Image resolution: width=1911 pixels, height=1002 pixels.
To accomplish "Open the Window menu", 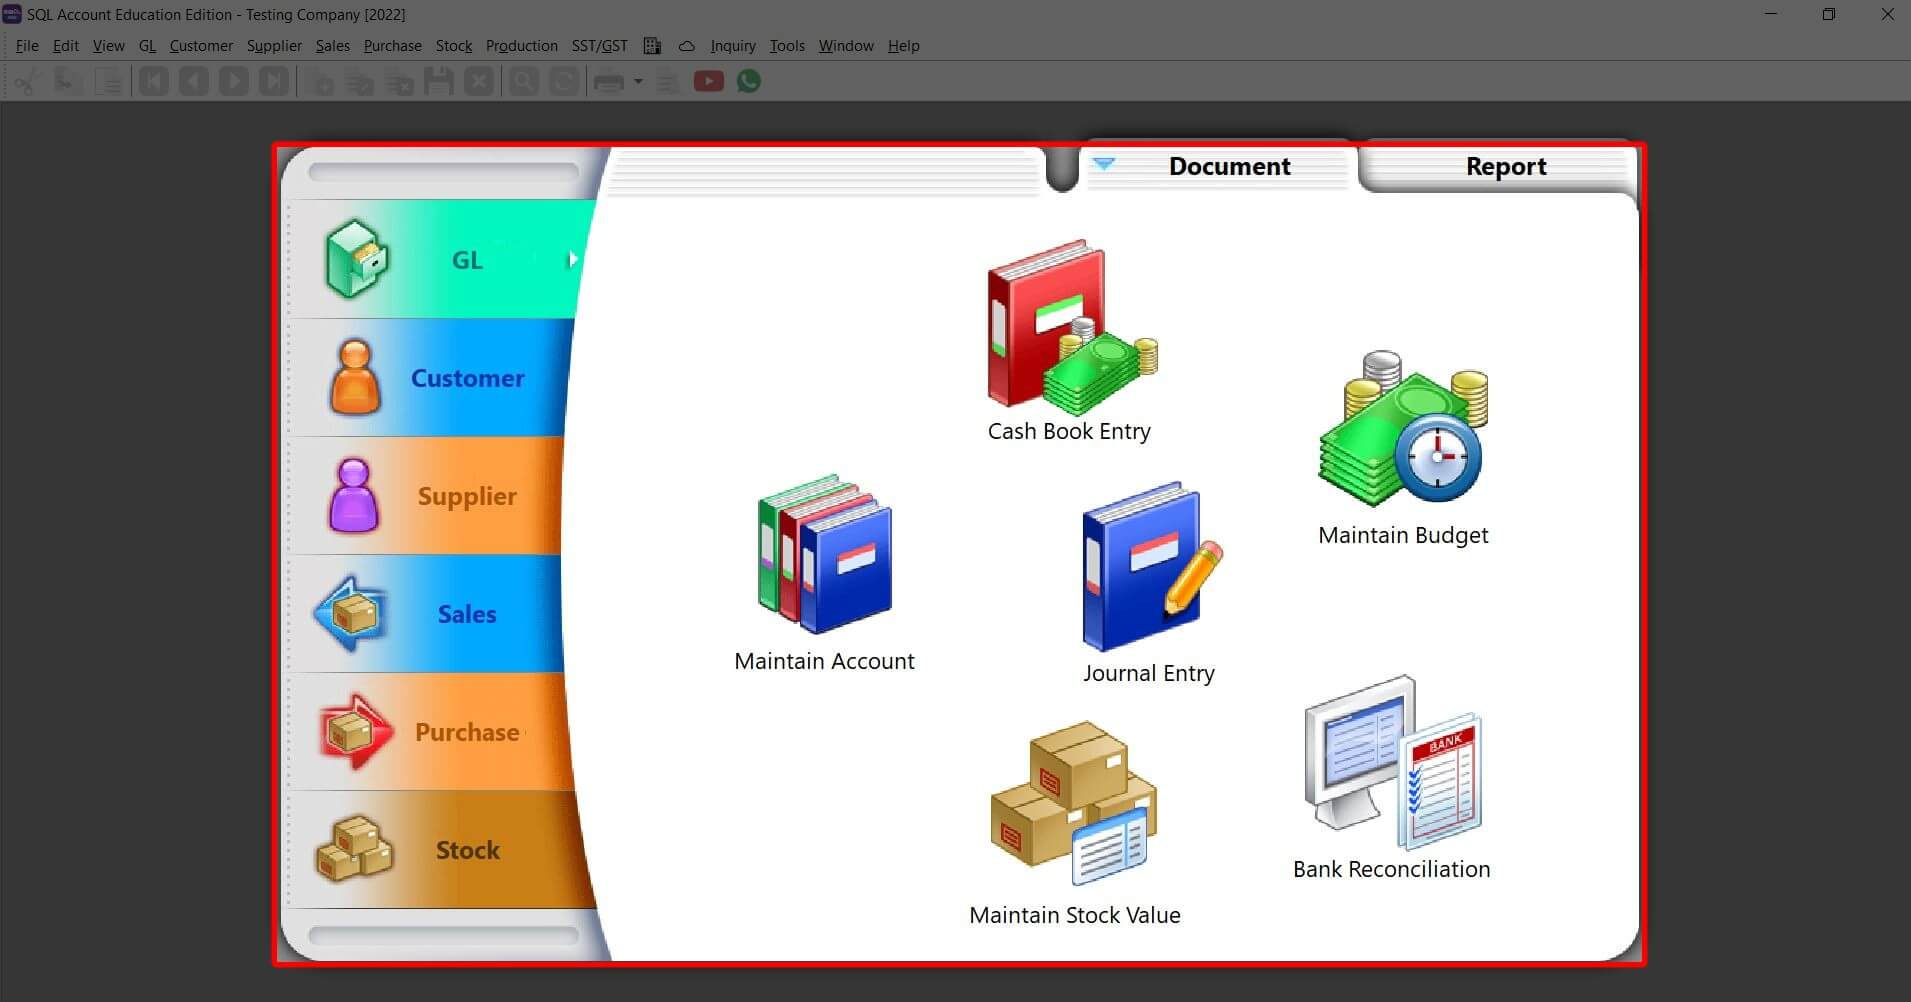I will tap(846, 46).
